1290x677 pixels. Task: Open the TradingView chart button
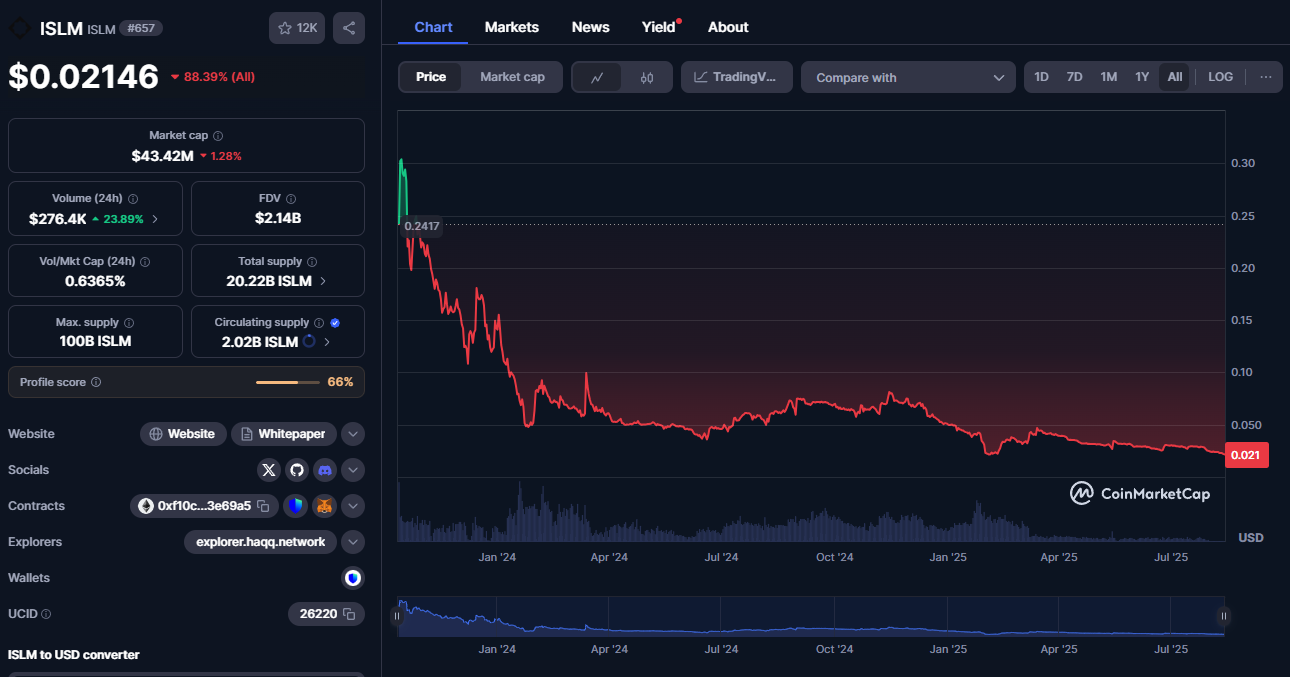[737, 77]
